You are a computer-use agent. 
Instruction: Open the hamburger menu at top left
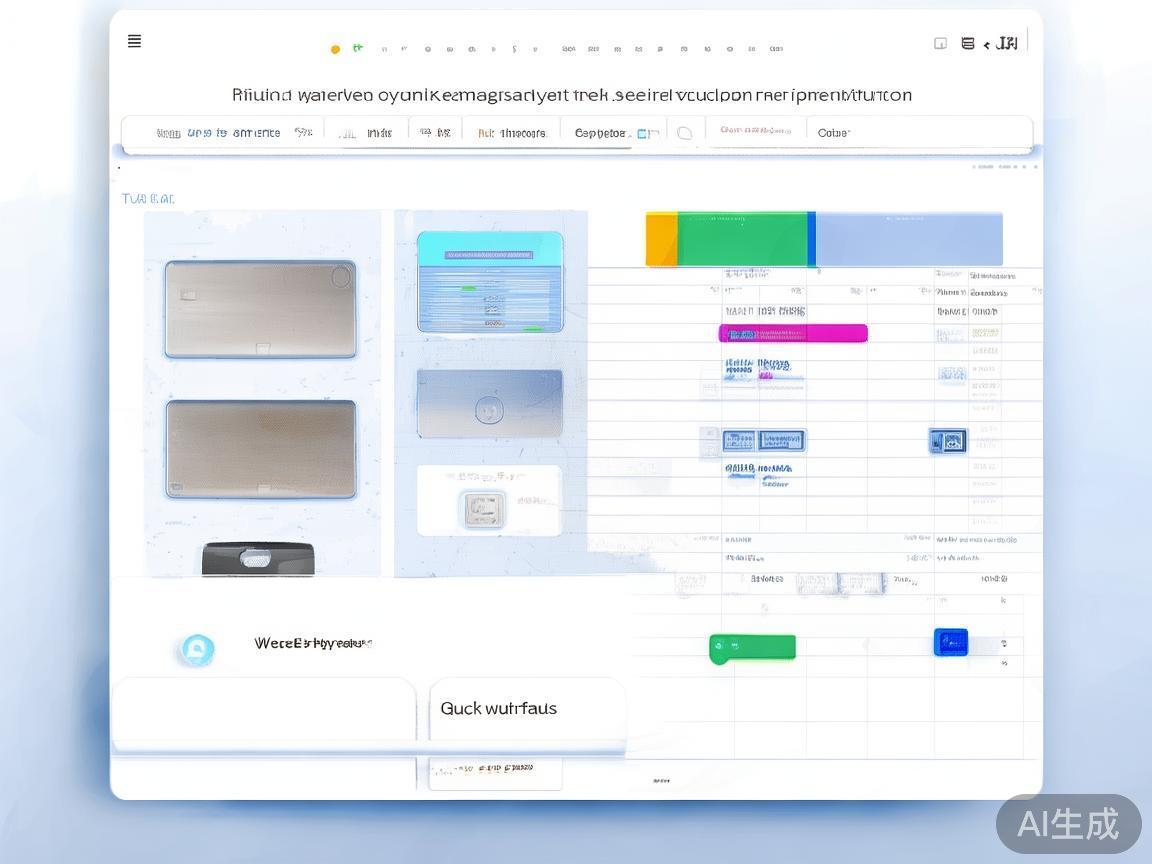135,41
